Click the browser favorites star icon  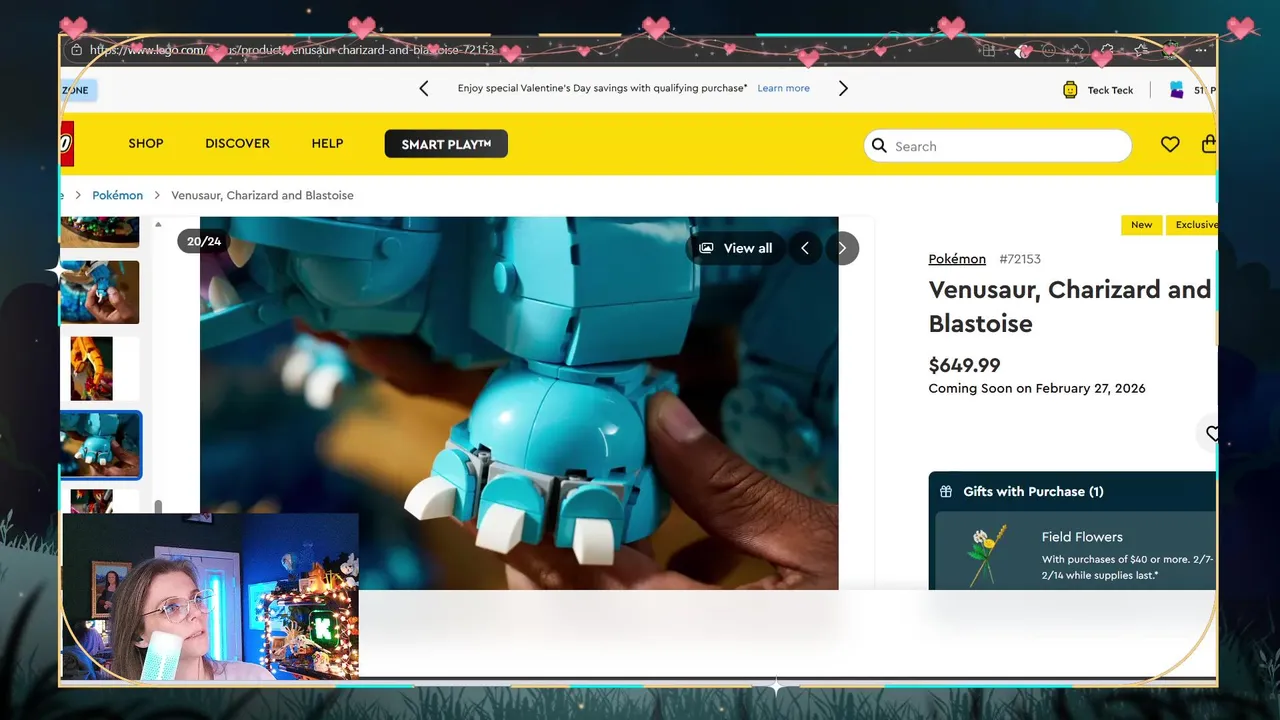1077,50
